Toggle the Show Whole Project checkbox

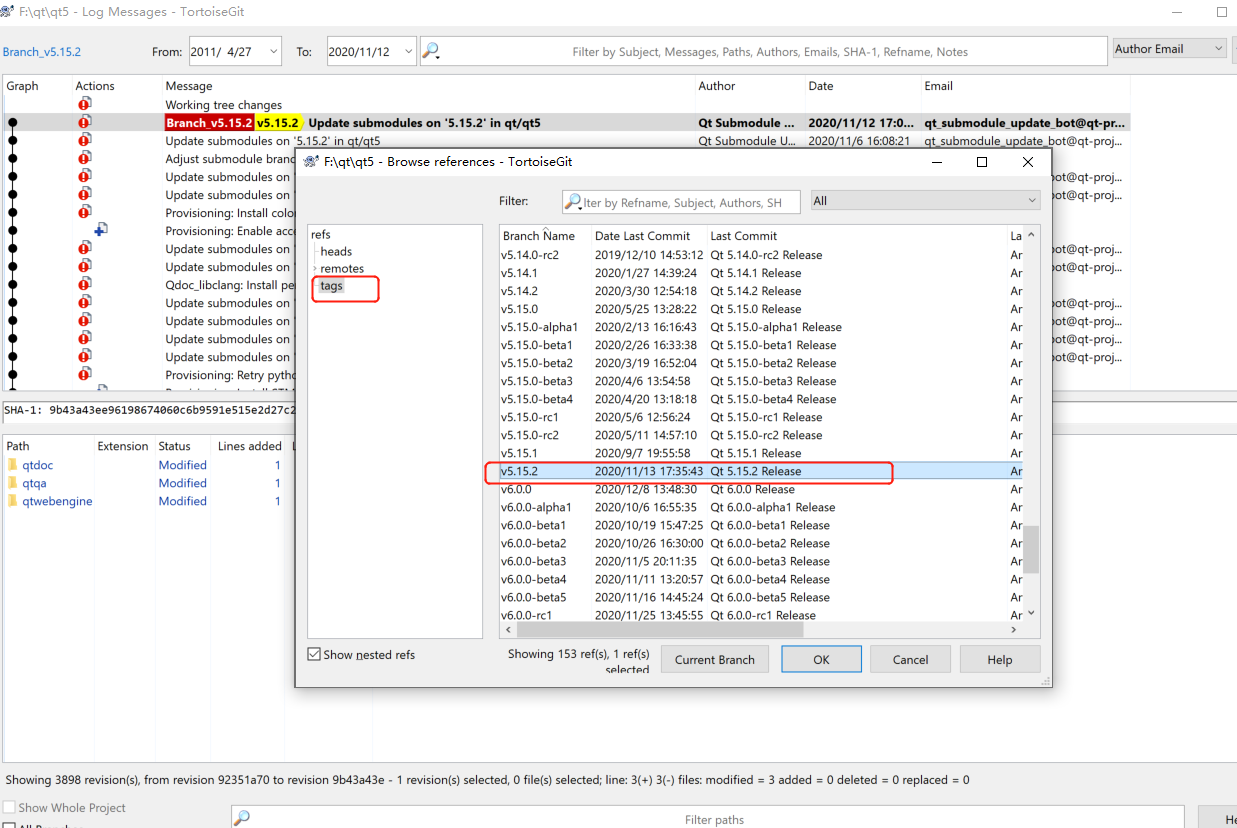tap(9, 807)
